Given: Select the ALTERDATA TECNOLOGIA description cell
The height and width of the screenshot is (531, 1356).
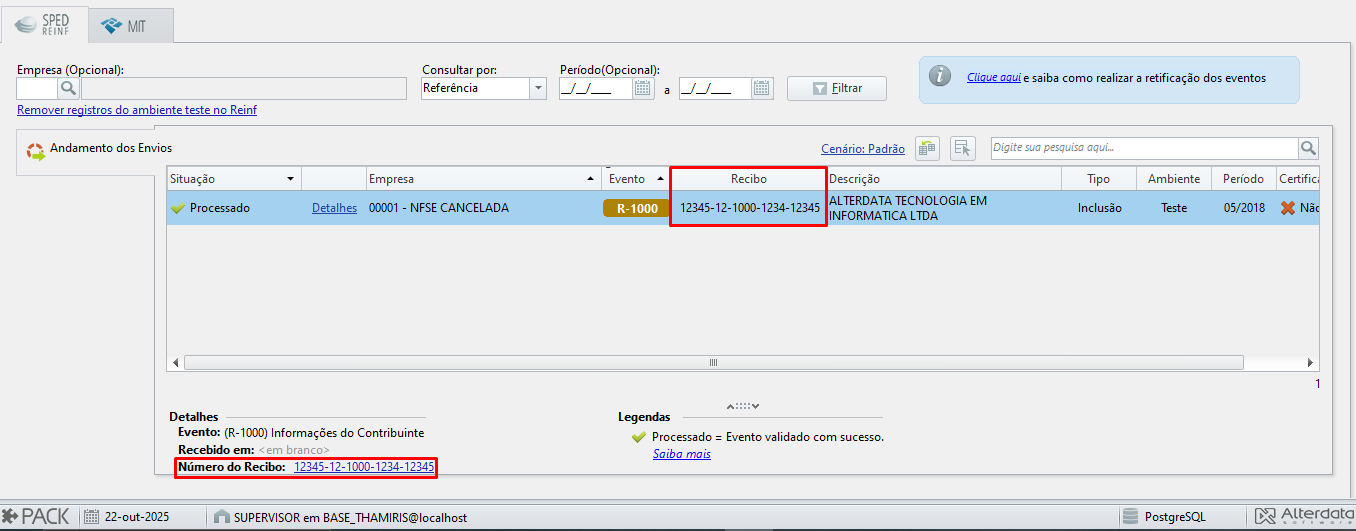Looking at the screenshot, I should (x=943, y=208).
